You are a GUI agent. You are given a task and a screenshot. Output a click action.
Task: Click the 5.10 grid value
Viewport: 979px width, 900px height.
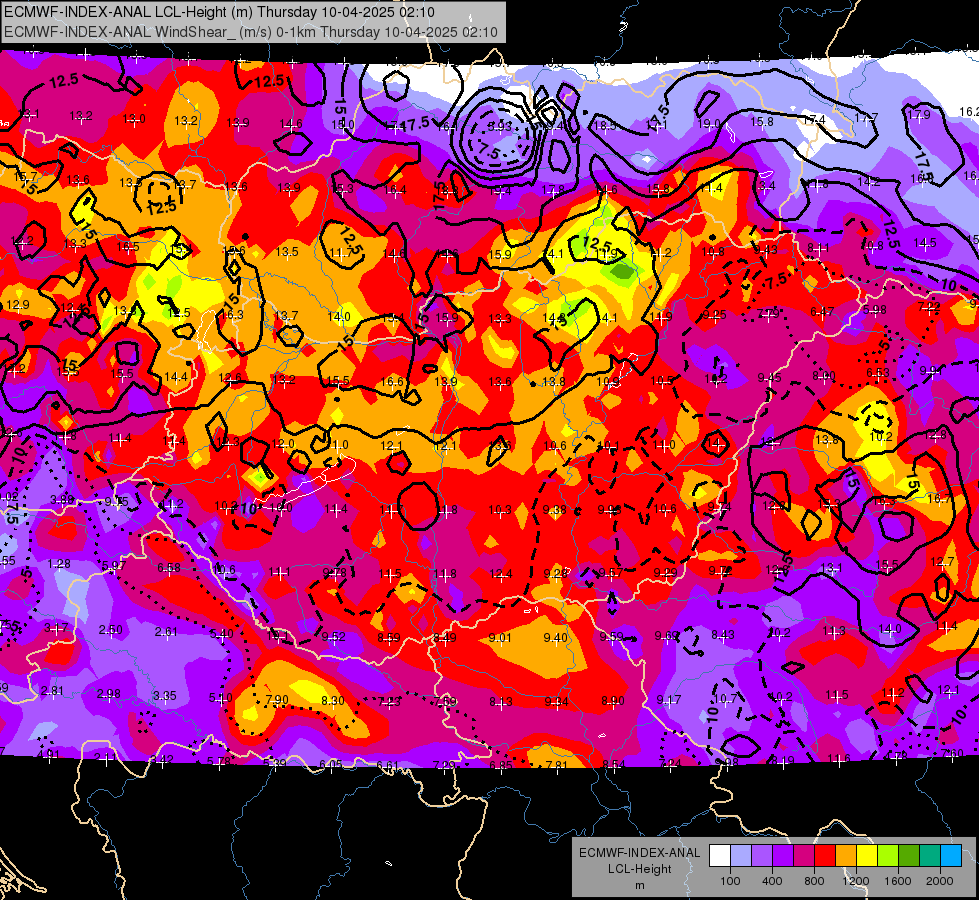click(220, 698)
